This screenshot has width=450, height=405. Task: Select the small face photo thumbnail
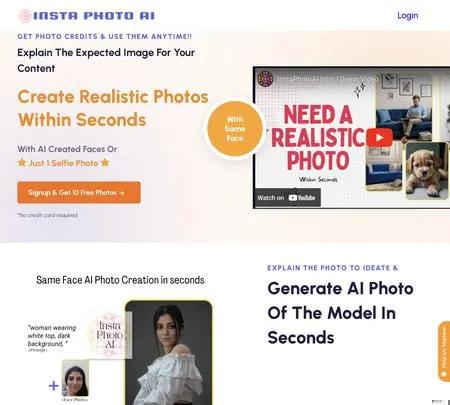(75, 378)
